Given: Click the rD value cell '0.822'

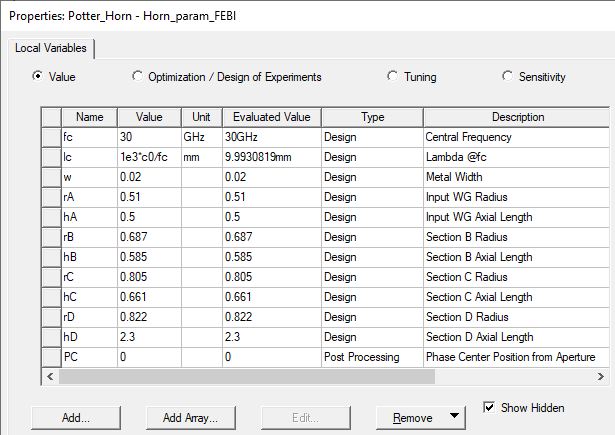Looking at the screenshot, I should (149, 317).
